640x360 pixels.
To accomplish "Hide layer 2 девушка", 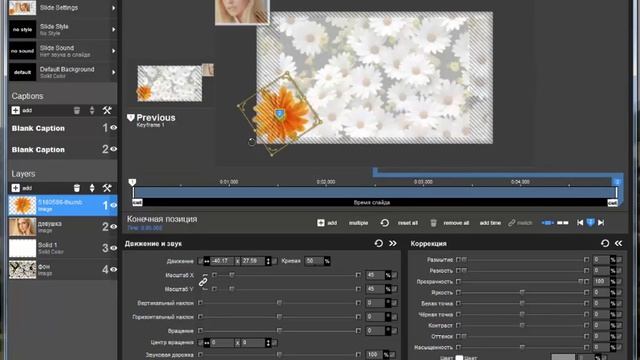I will [113, 227].
